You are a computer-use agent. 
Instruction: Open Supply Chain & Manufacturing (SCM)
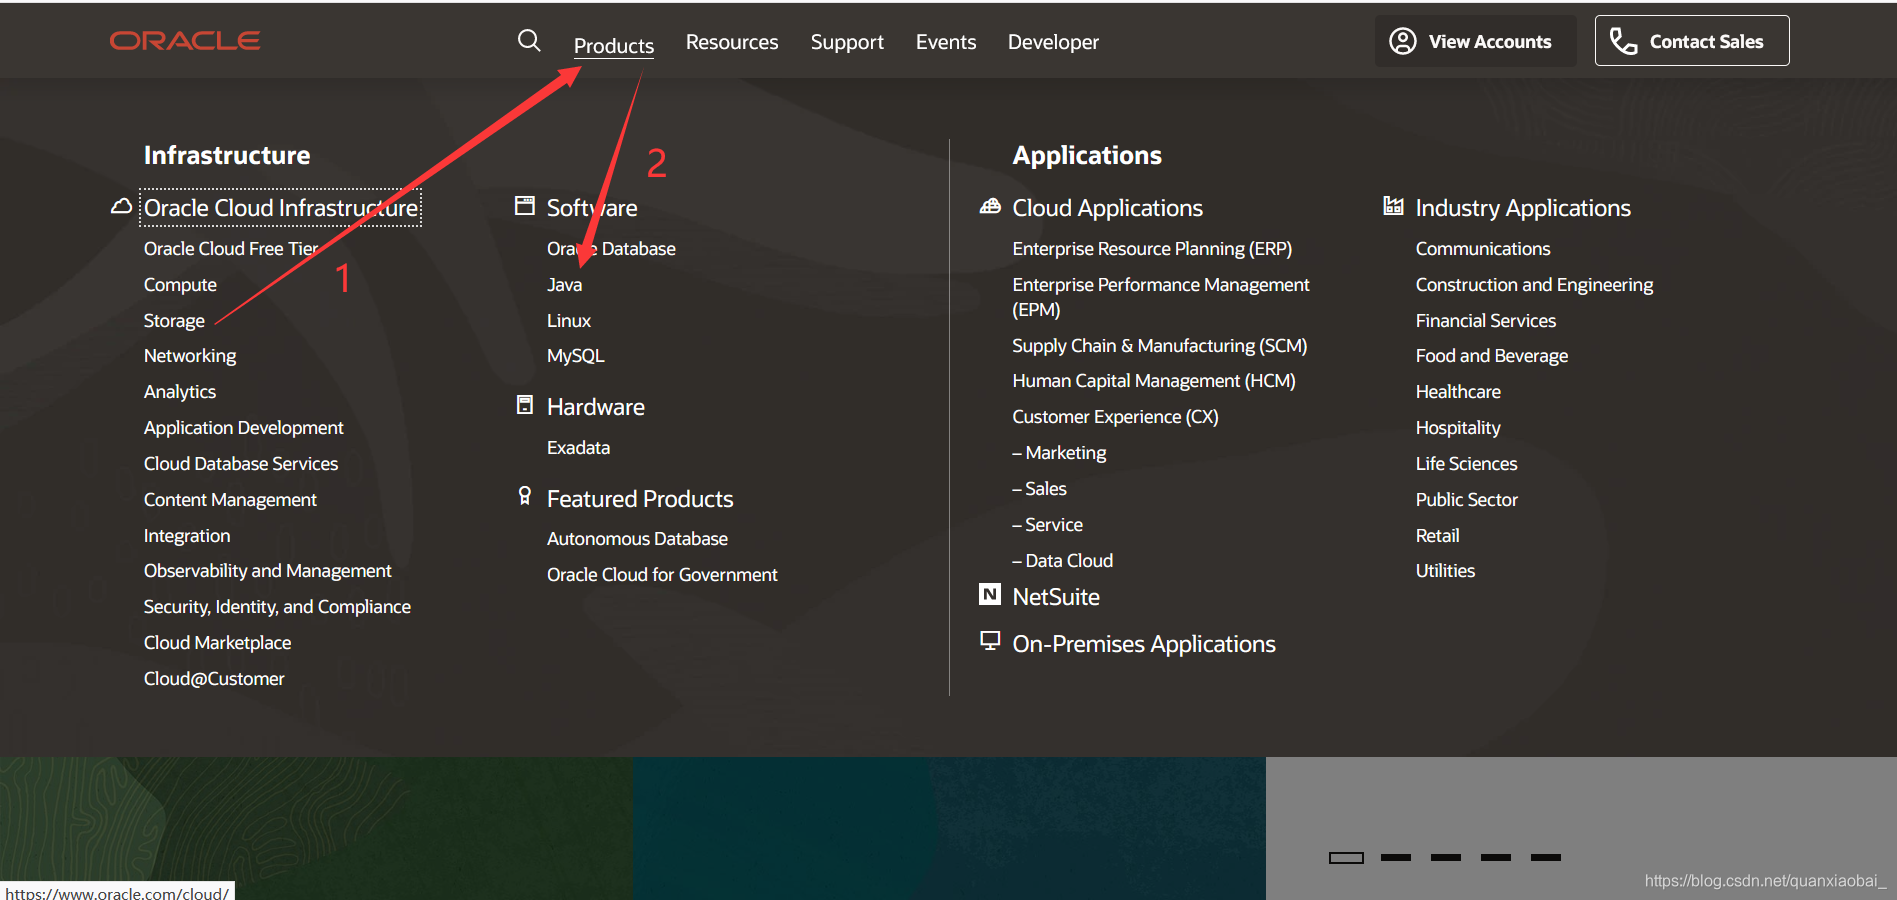[x=1160, y=346]
